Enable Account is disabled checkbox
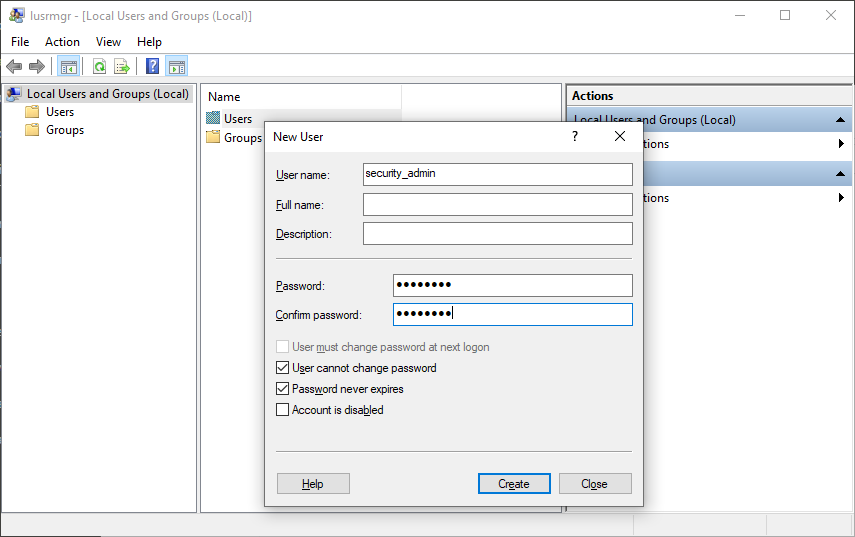 point(282,410)
